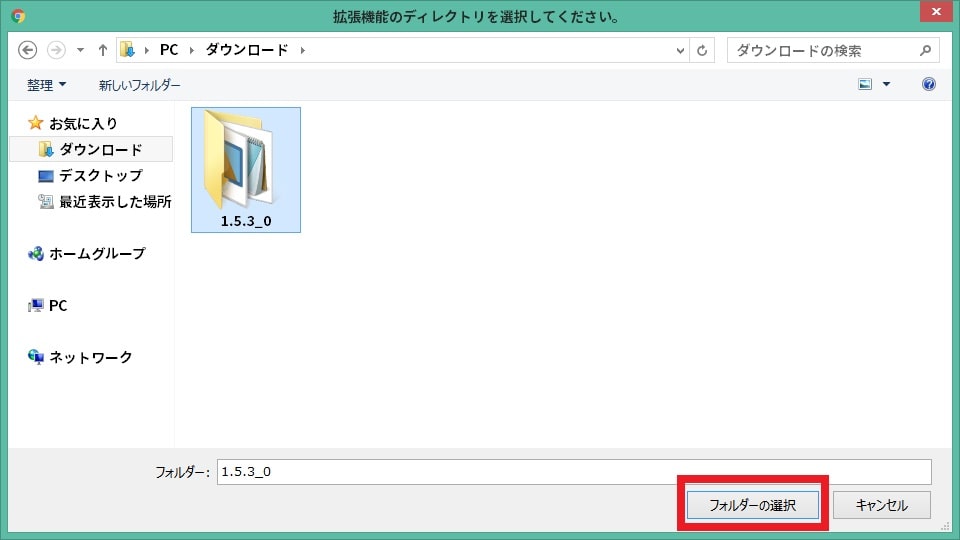Image resolution: width=960 pixels, height=540 pixels.
Task: Expand the chevron between PC and ダウンロード
Action: pos(192,50)
